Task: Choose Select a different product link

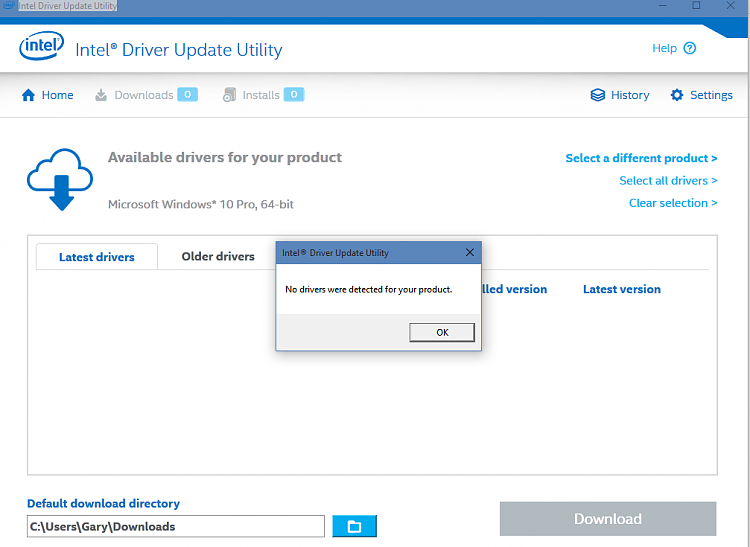Action: click(x=641, y=158)
